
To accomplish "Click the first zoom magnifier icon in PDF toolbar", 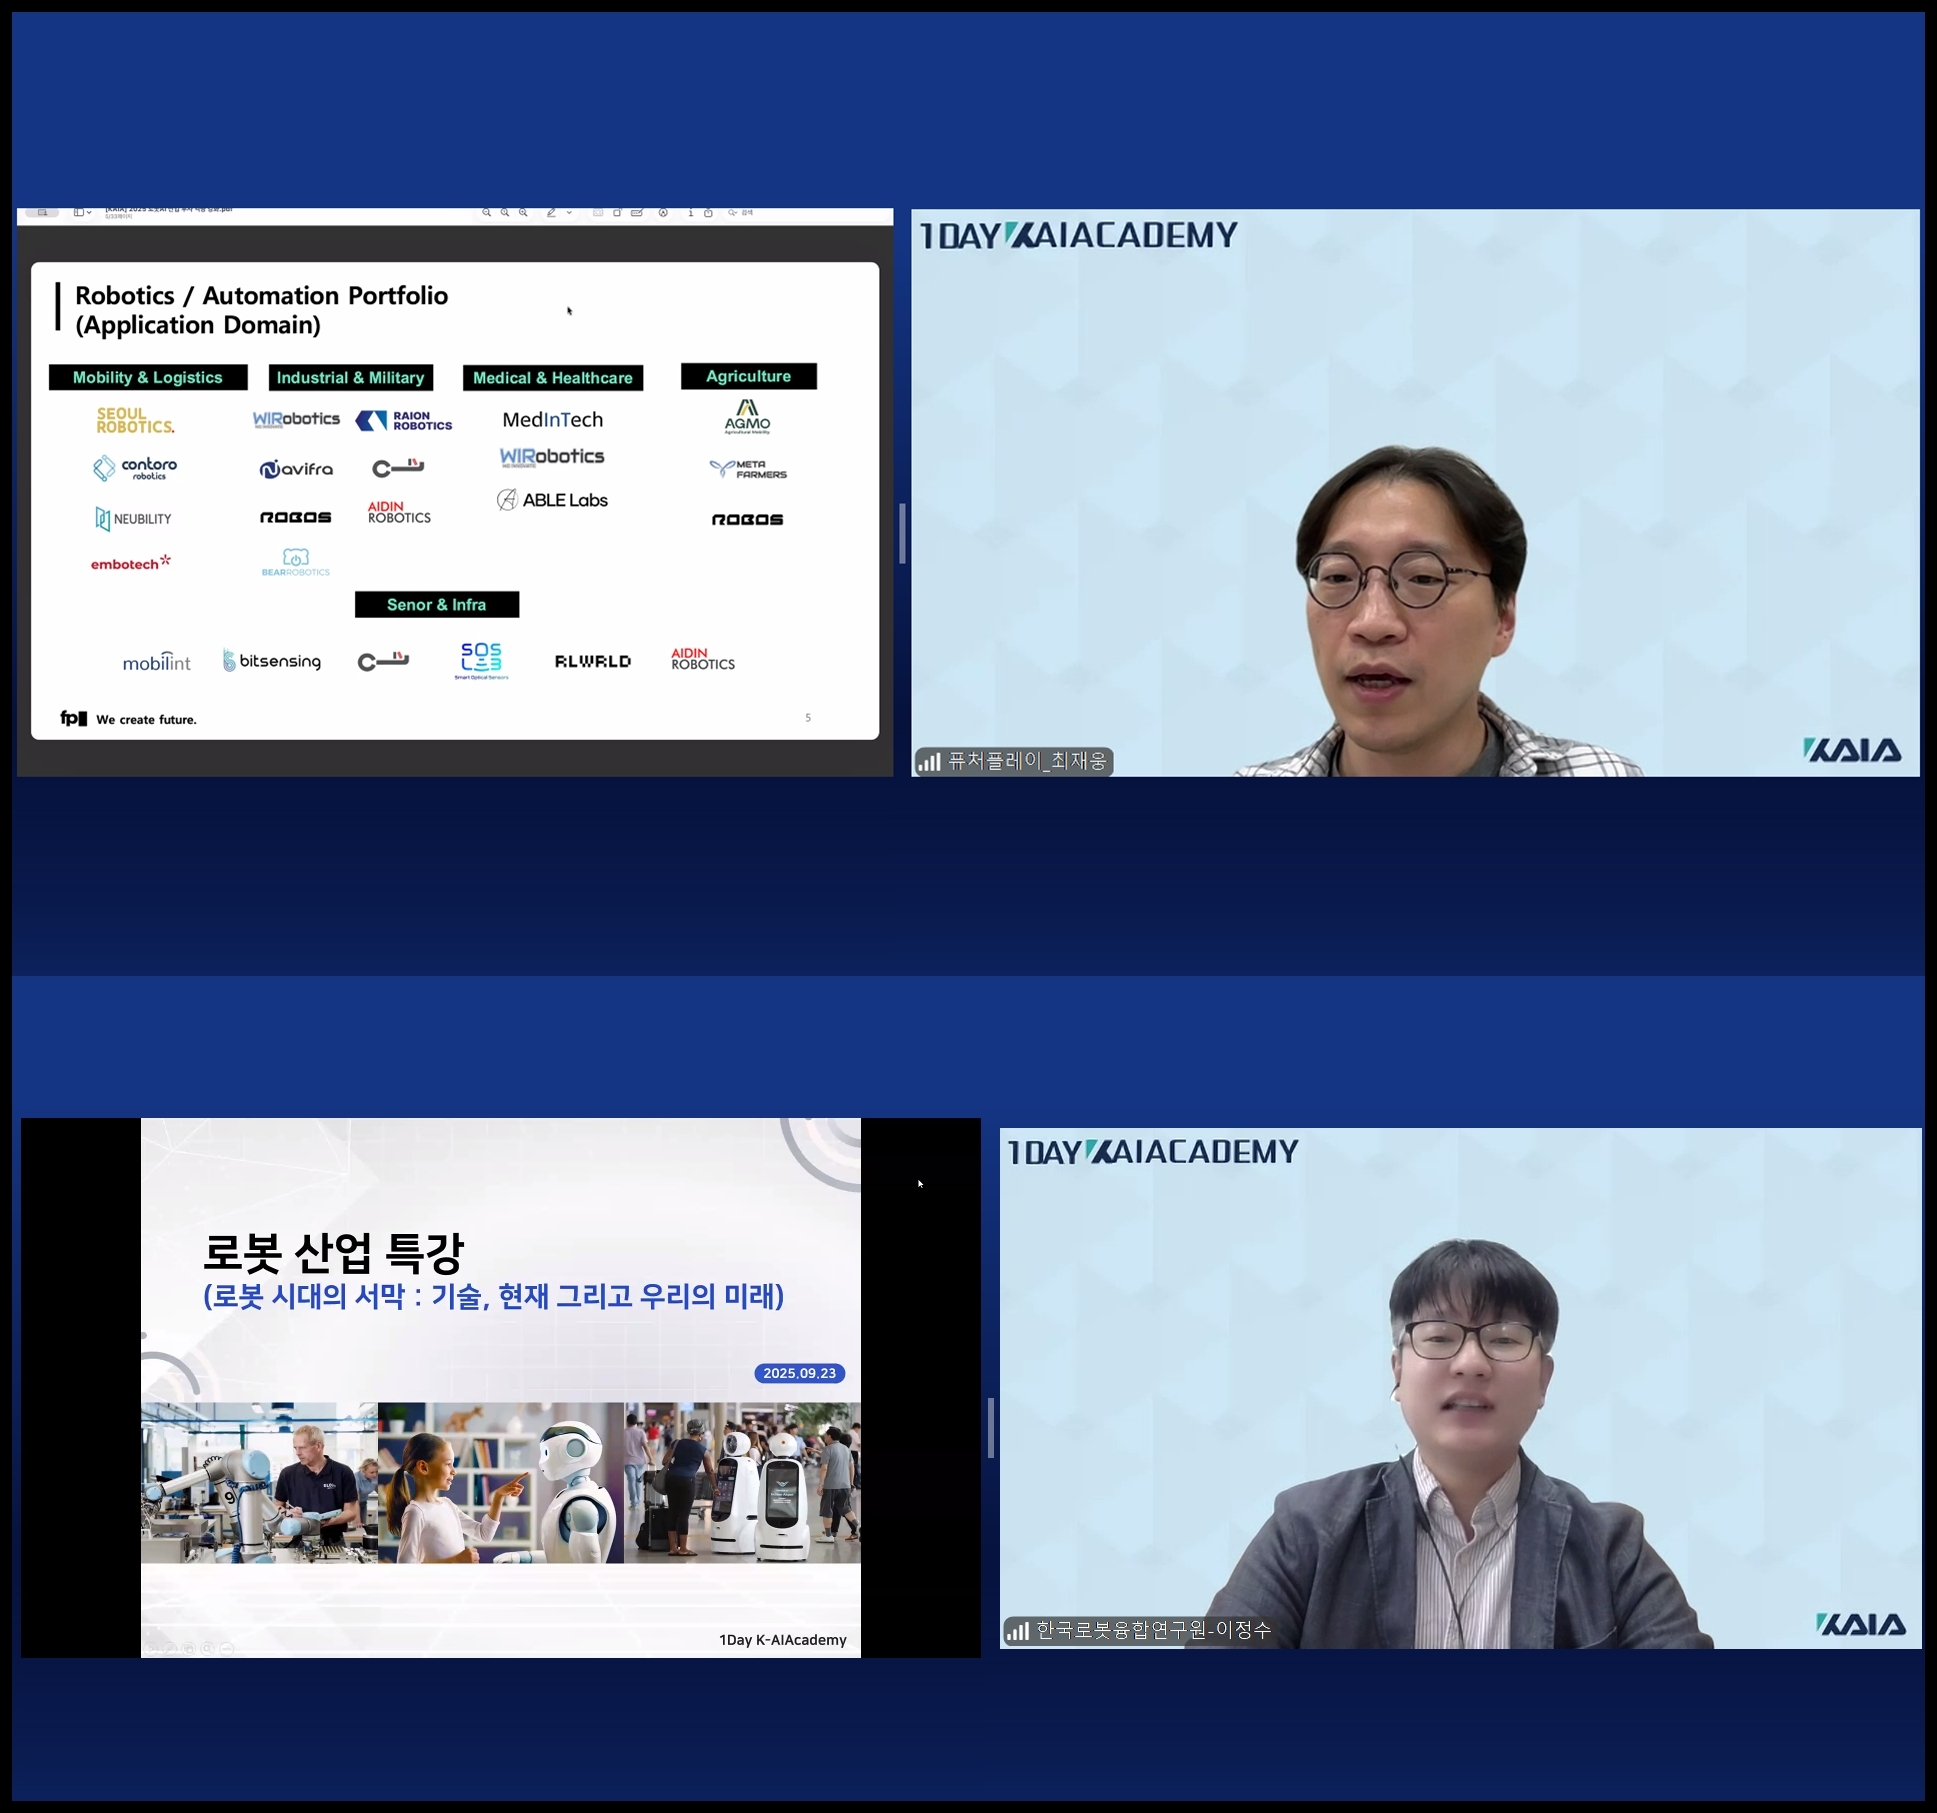I will (486, 212).
